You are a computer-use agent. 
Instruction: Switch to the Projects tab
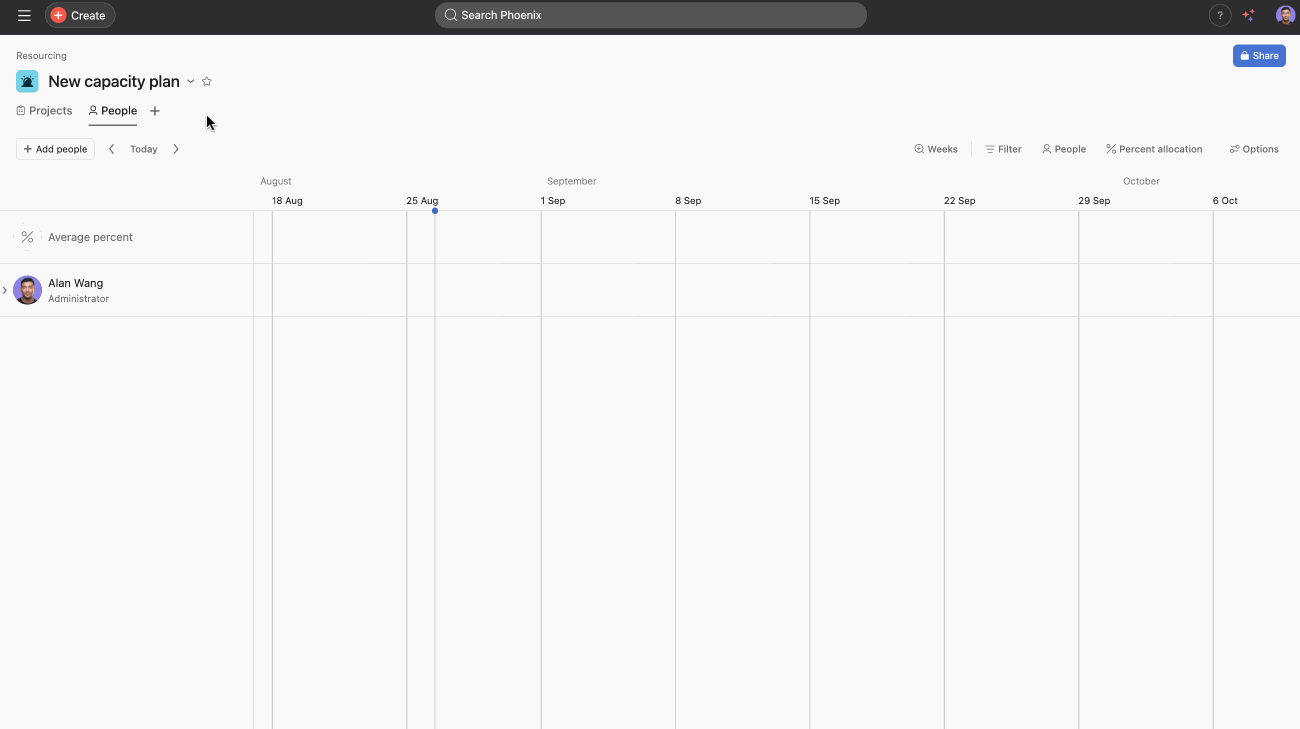point(45,111)
